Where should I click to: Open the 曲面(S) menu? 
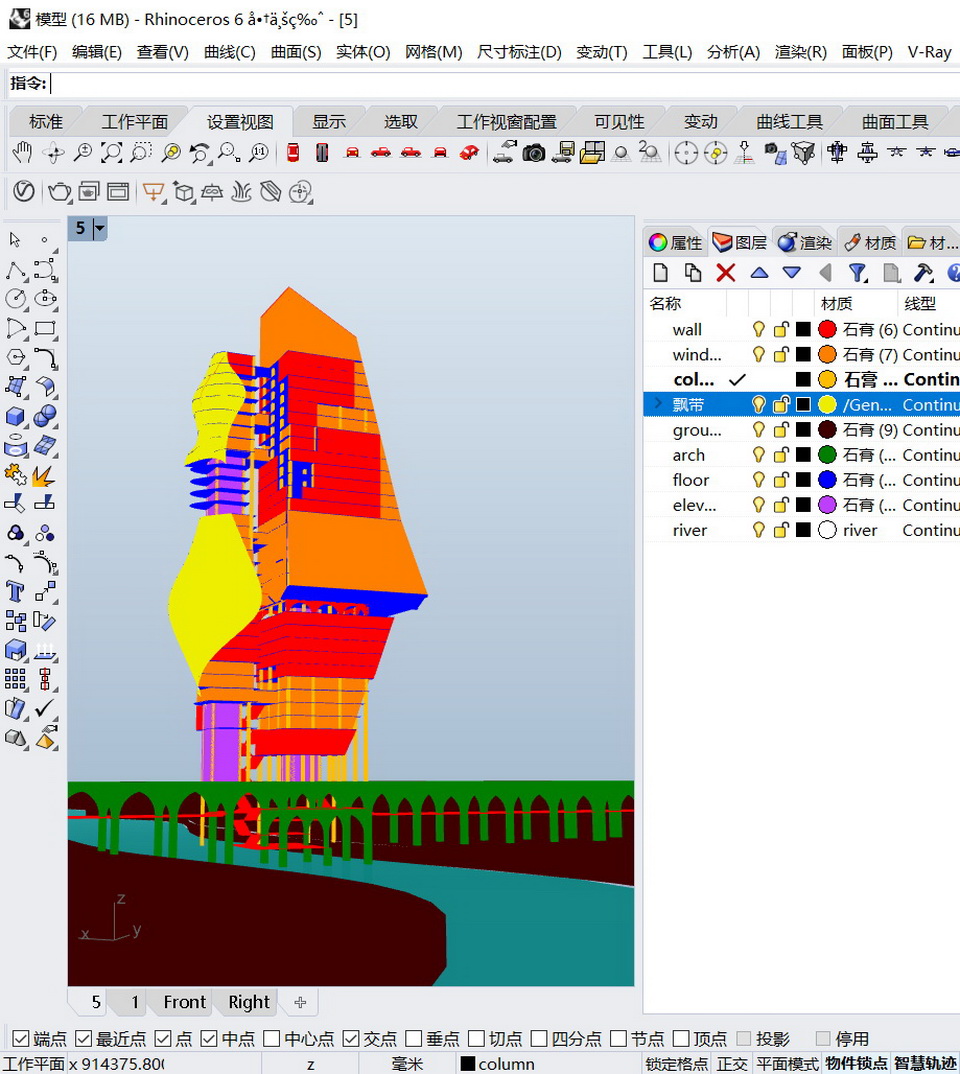click(296, 52)
